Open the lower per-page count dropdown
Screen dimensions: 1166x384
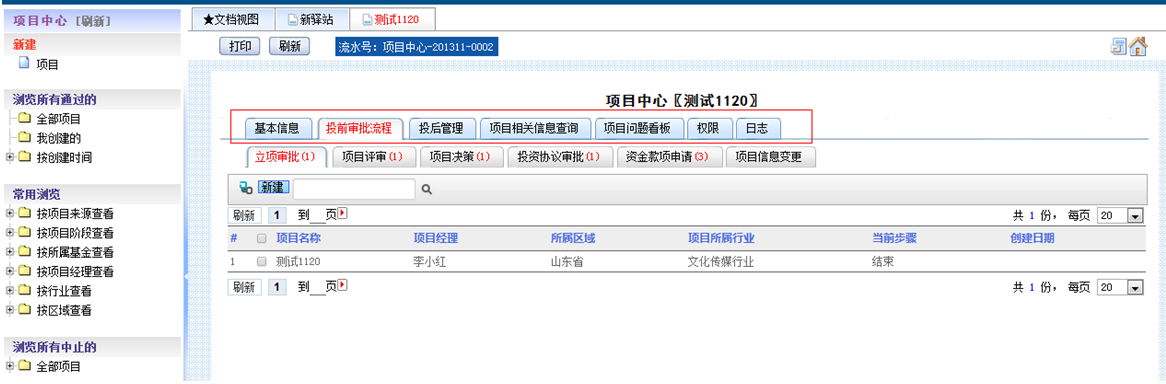pos(1135,287)
